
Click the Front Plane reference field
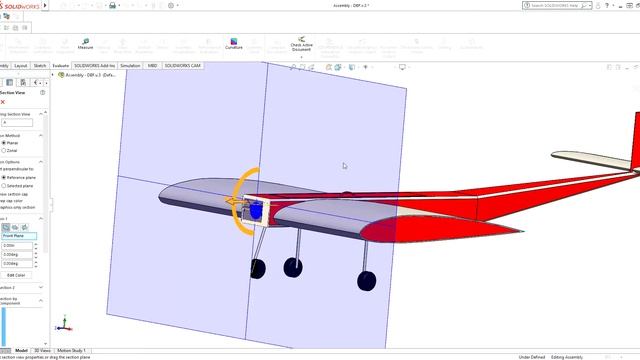click(19, 236)
